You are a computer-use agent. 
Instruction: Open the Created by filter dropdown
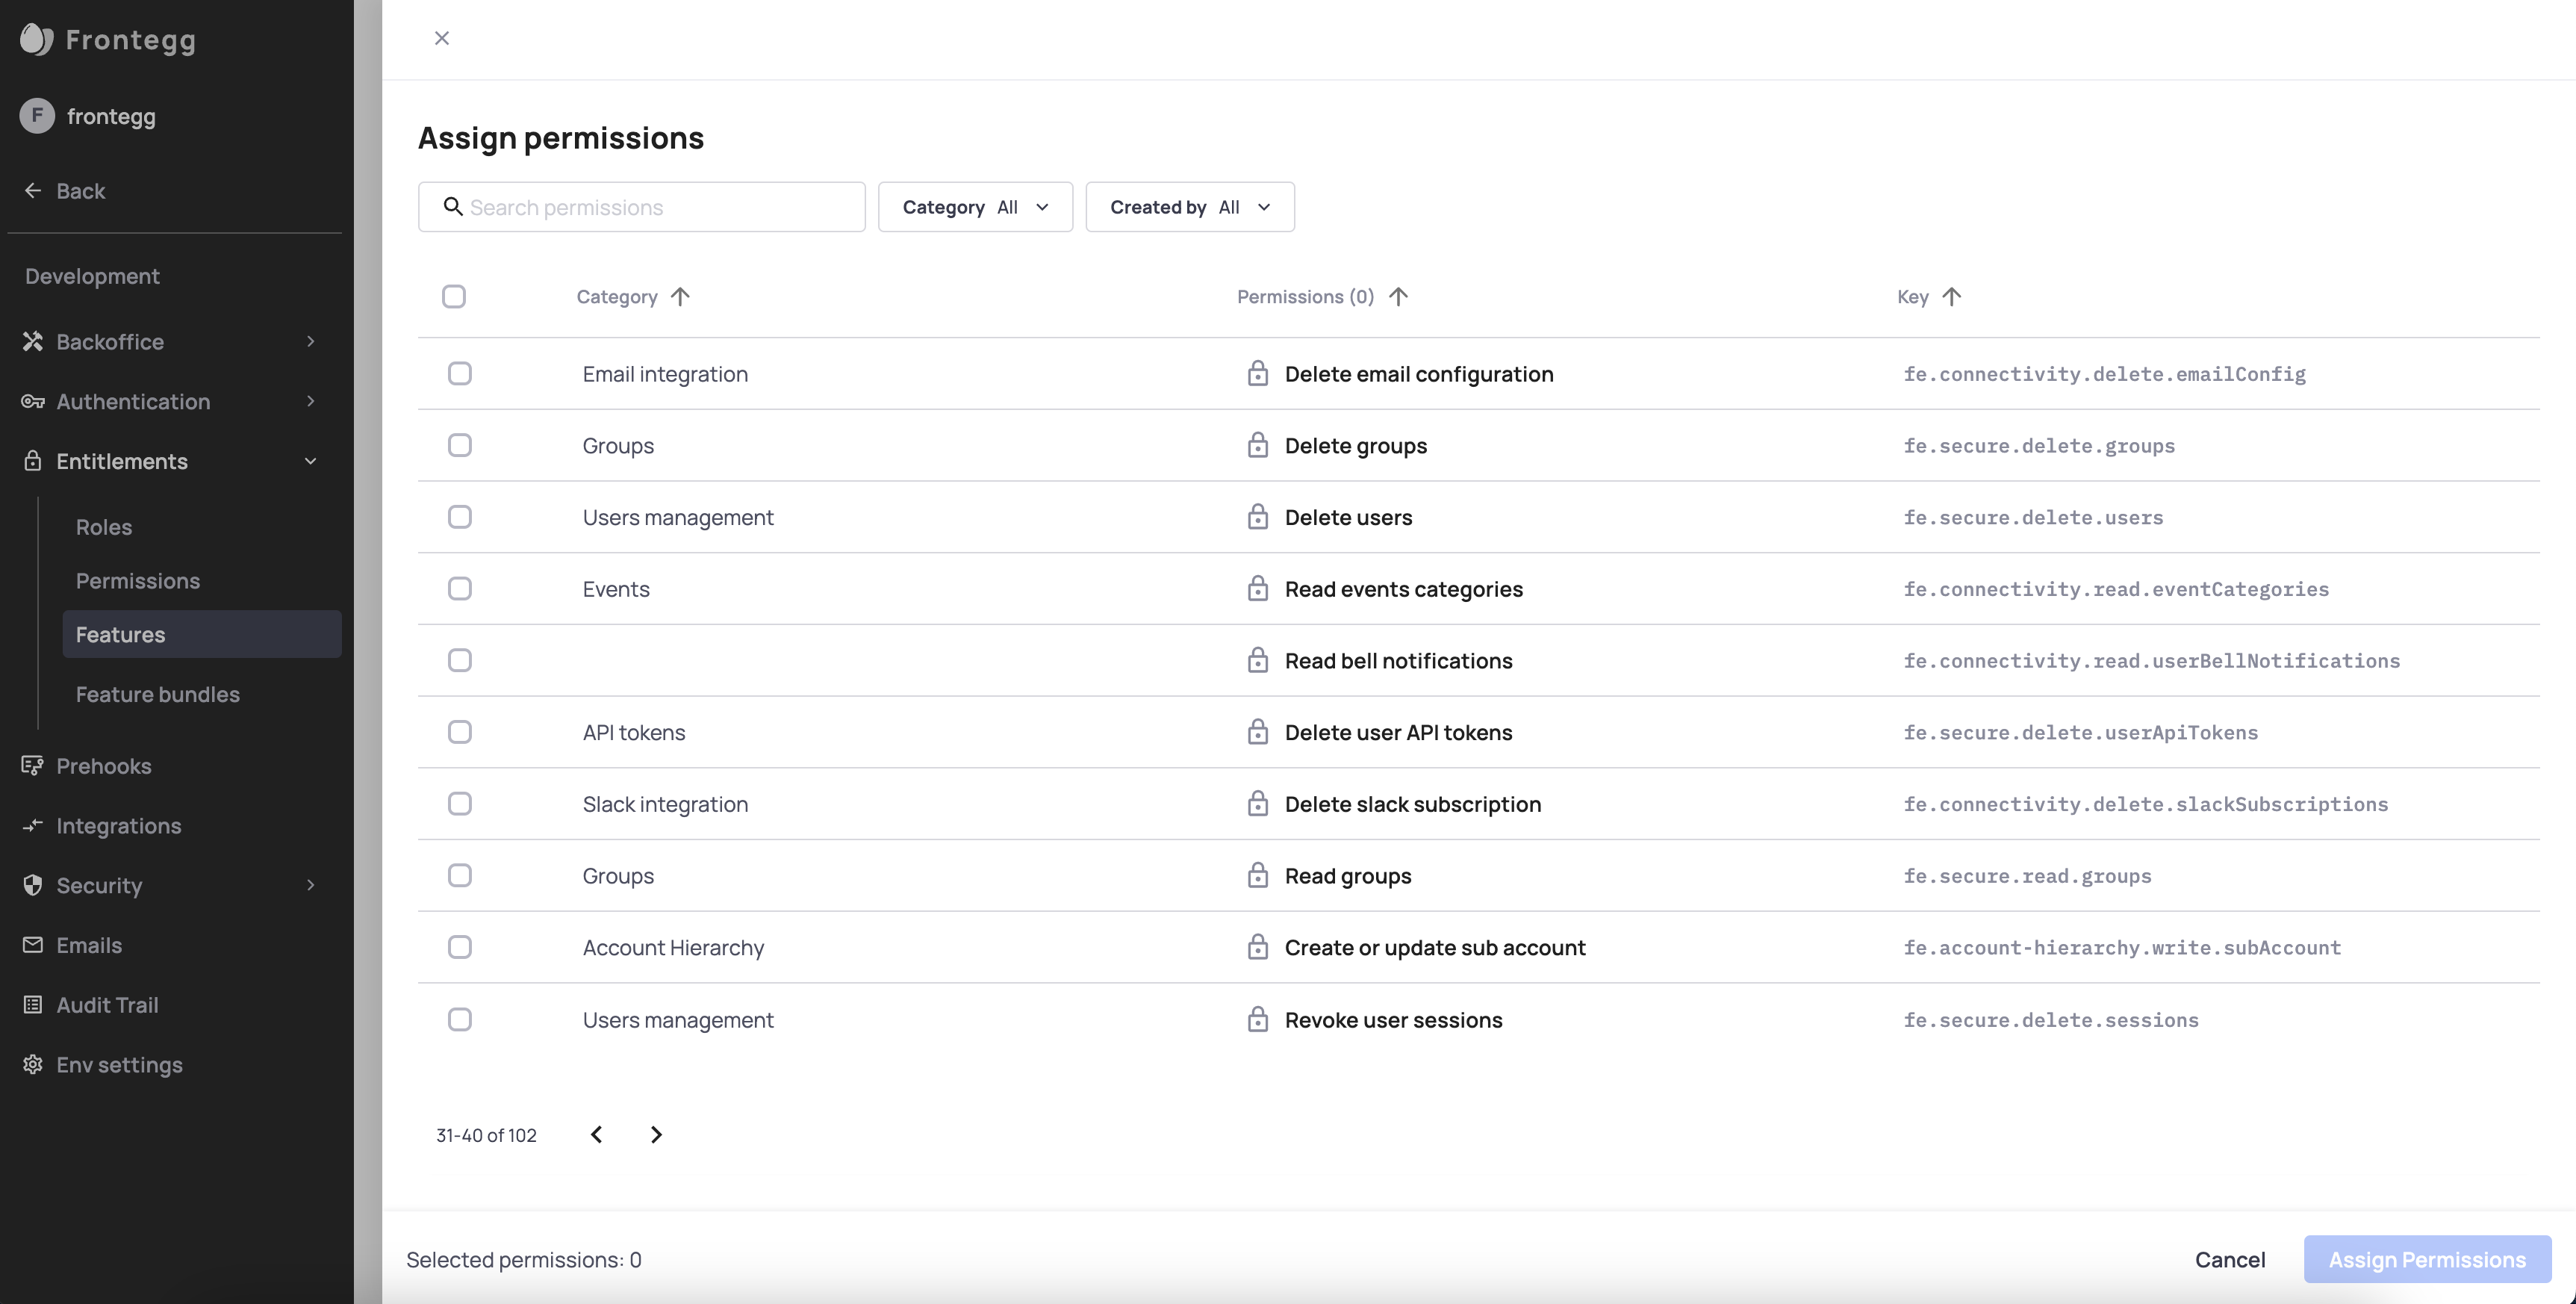click(x=1189, y=207)
